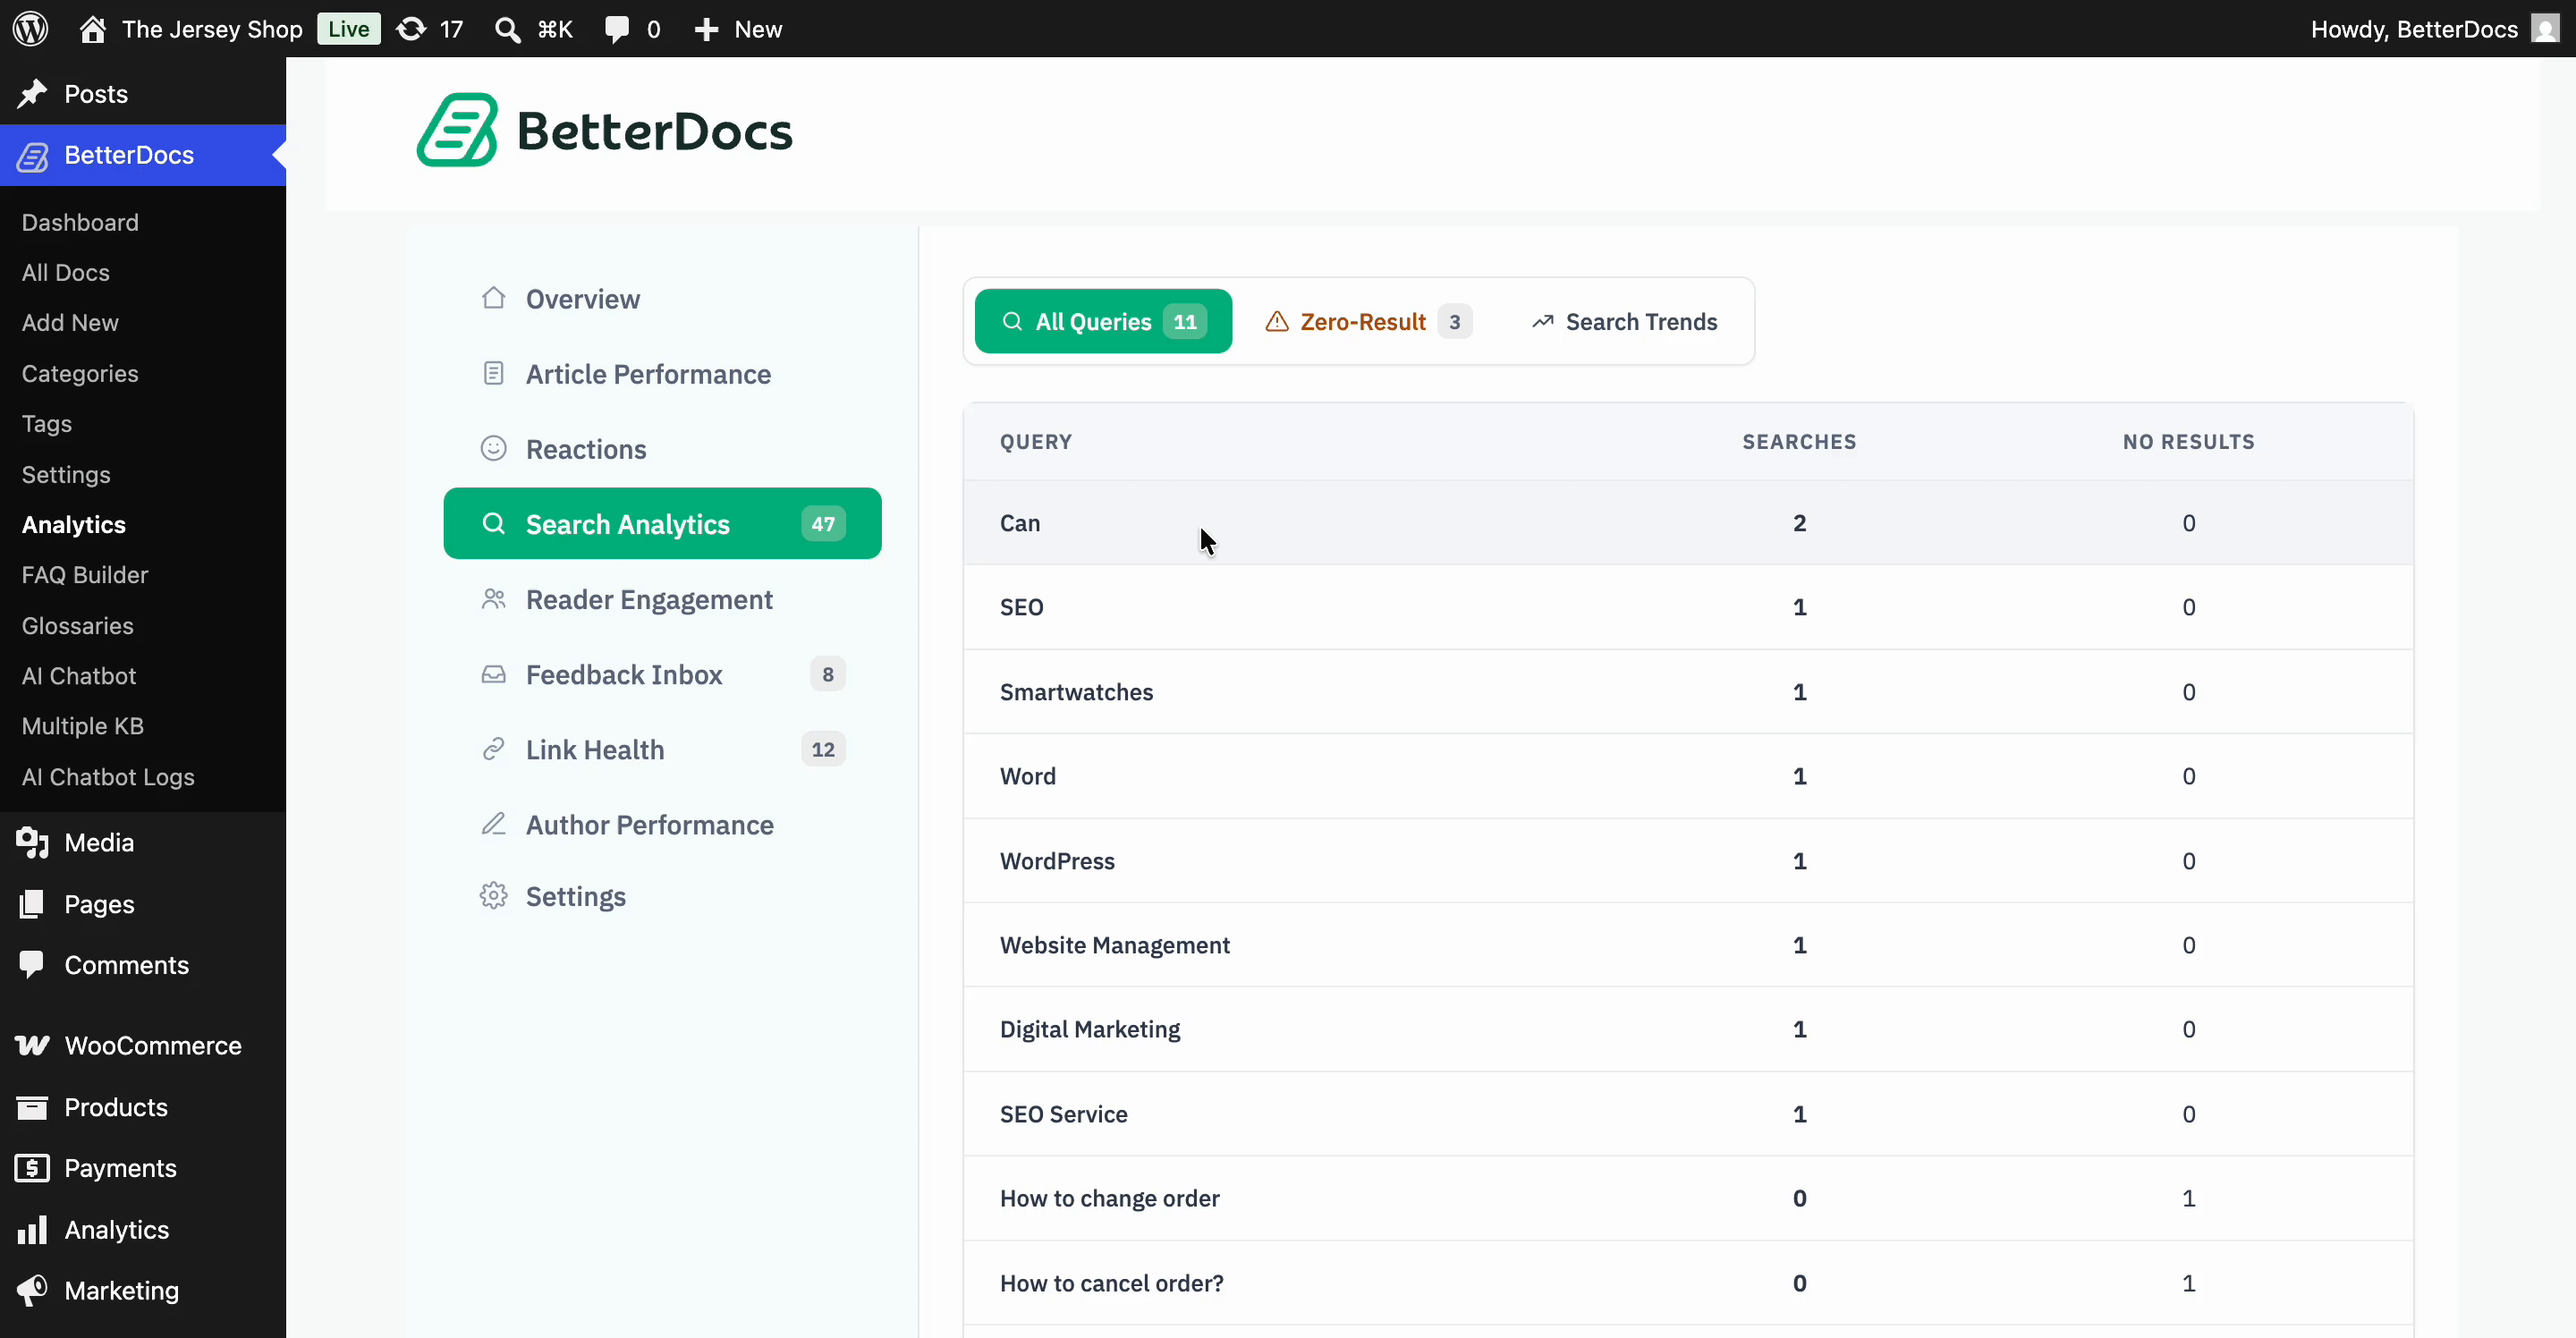Open Categories submenu item

80,373
